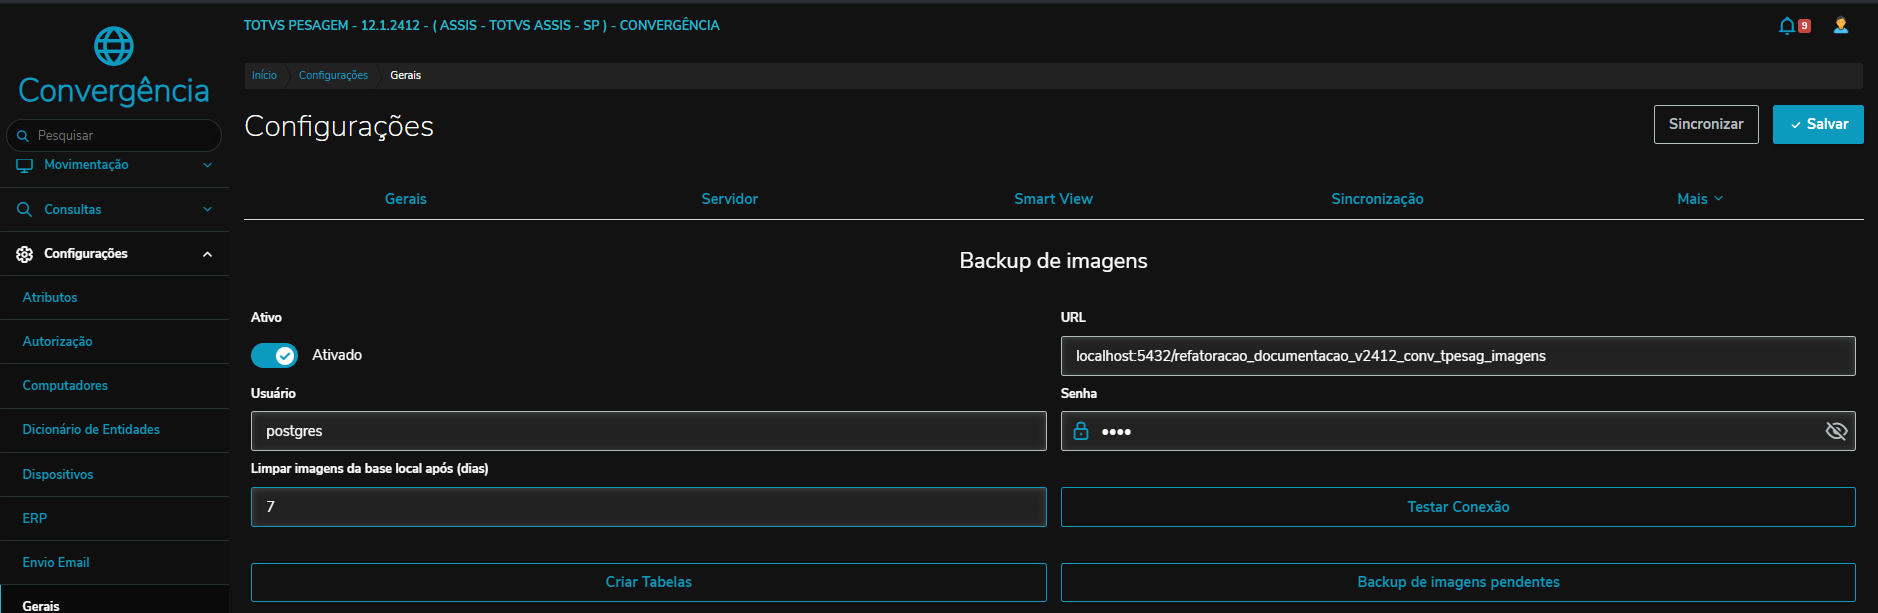This screenshot has height=613, width=1878.
Task: Click the search magnifier icon in sidebar
Action: click(x=23, y=136)
